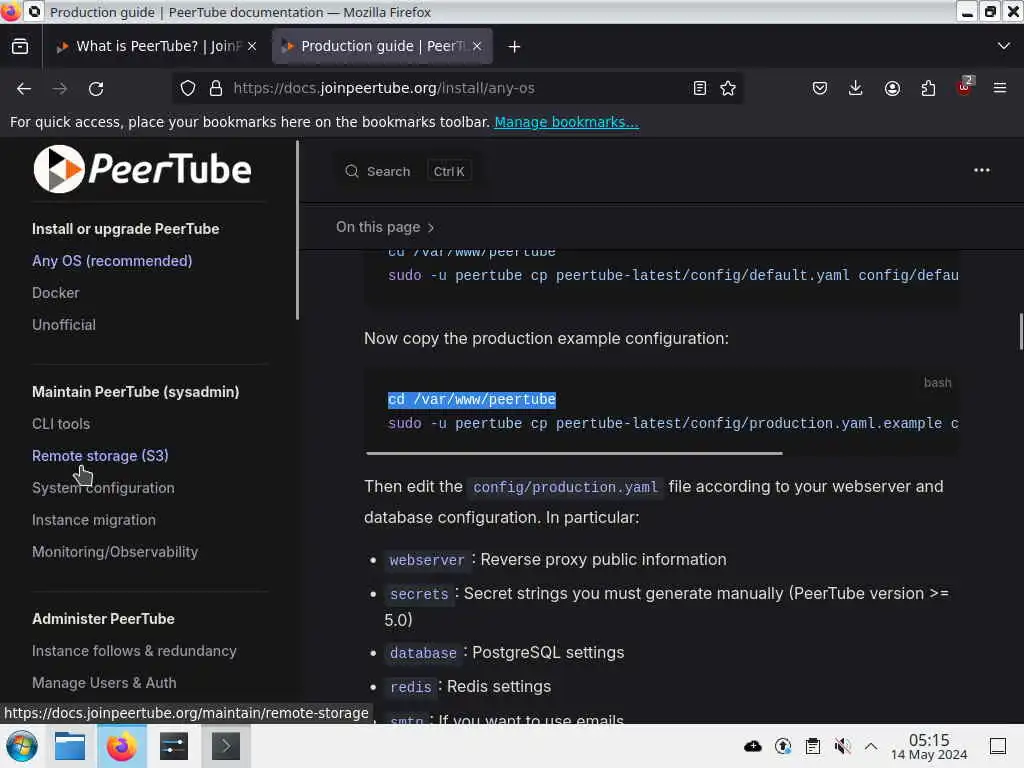Open settings mixer app in taskbar
Screen dimensions: 1024x768
coord(174,746)
